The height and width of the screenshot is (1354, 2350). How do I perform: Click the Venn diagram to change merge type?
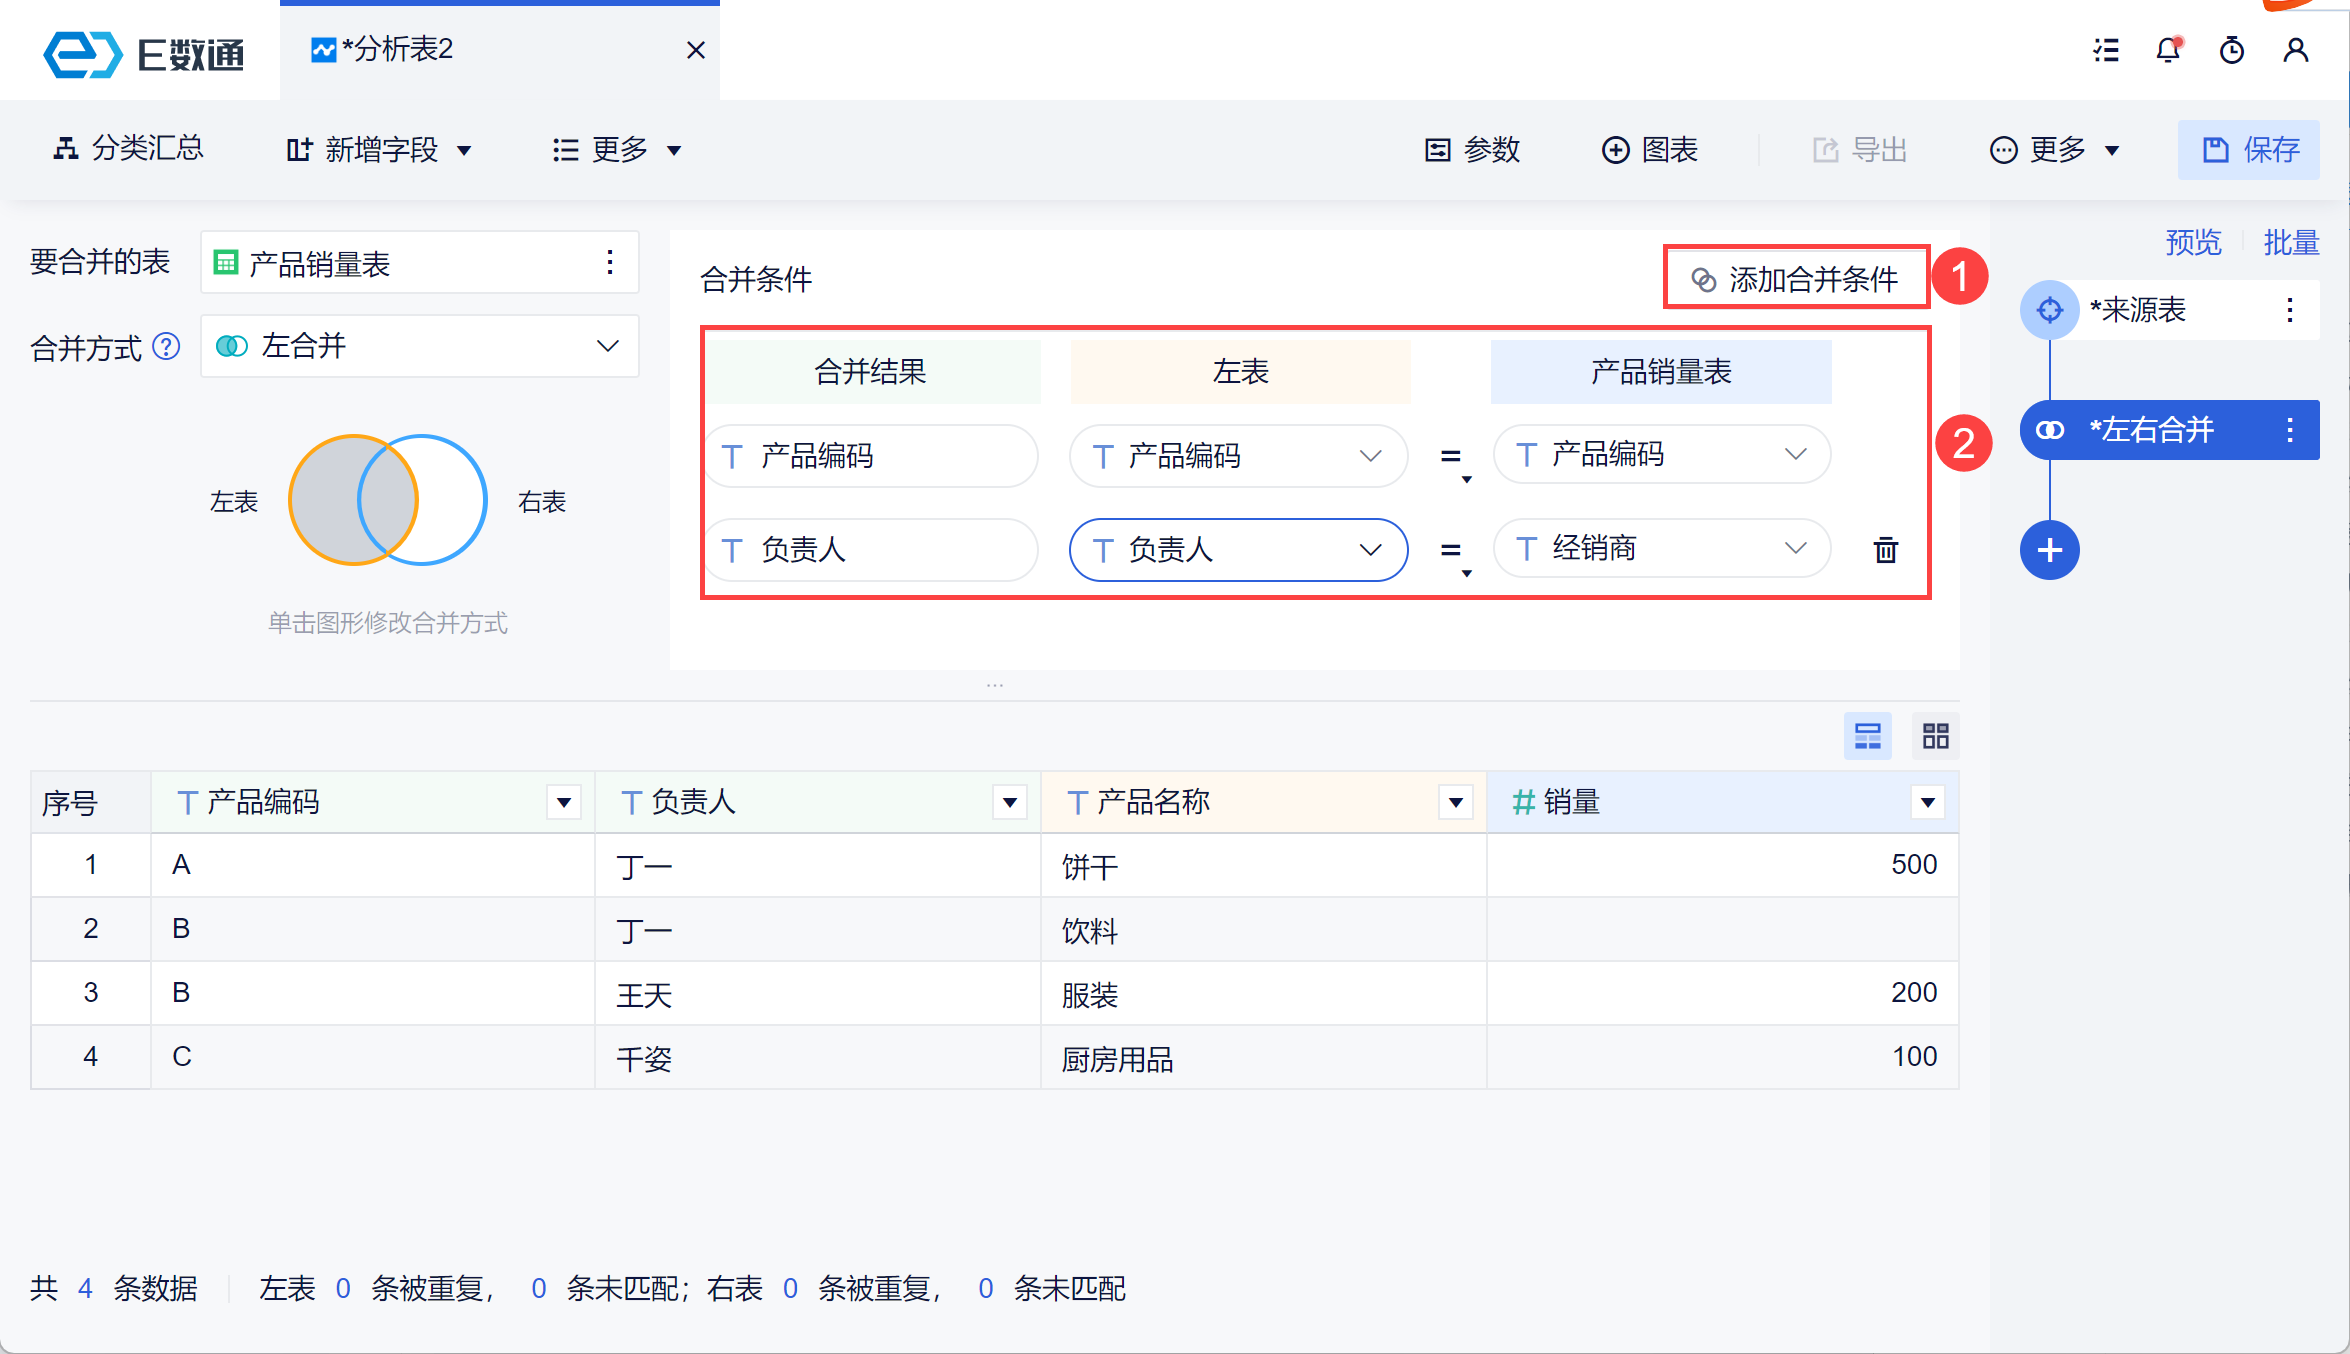coord(388,500)
